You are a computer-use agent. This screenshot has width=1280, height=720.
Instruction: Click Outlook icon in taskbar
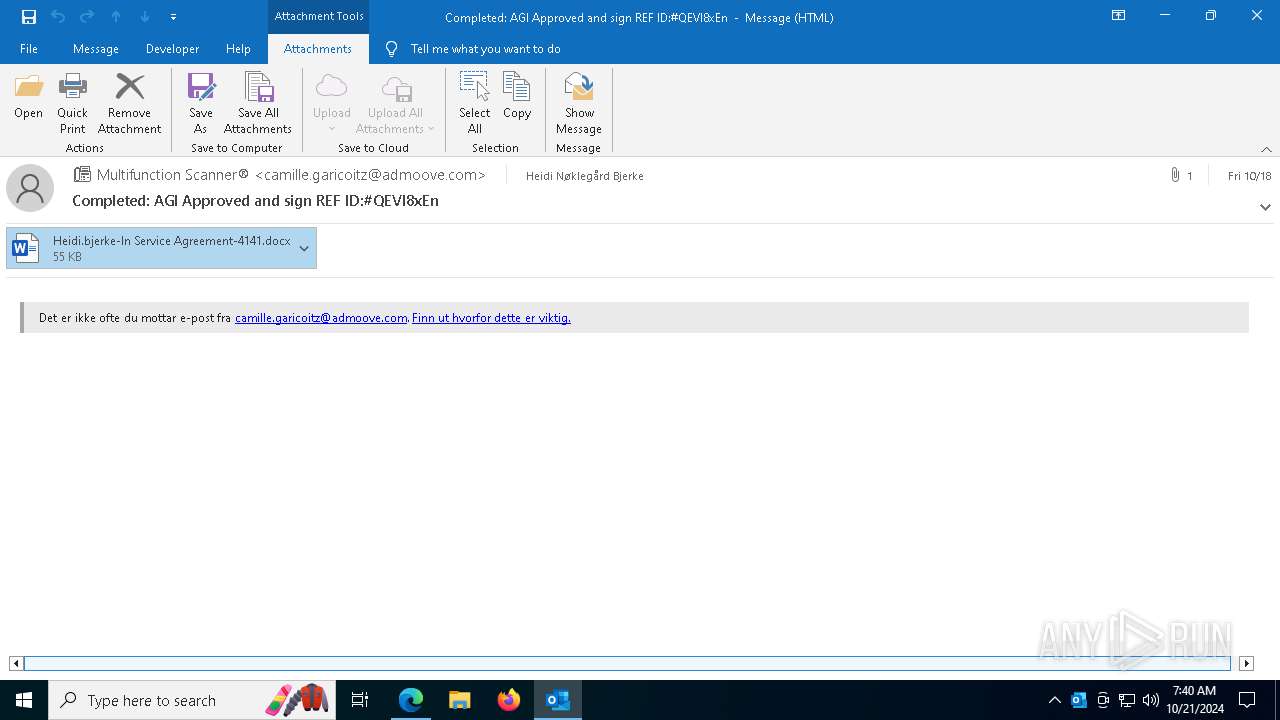click(x=558, y=700)
